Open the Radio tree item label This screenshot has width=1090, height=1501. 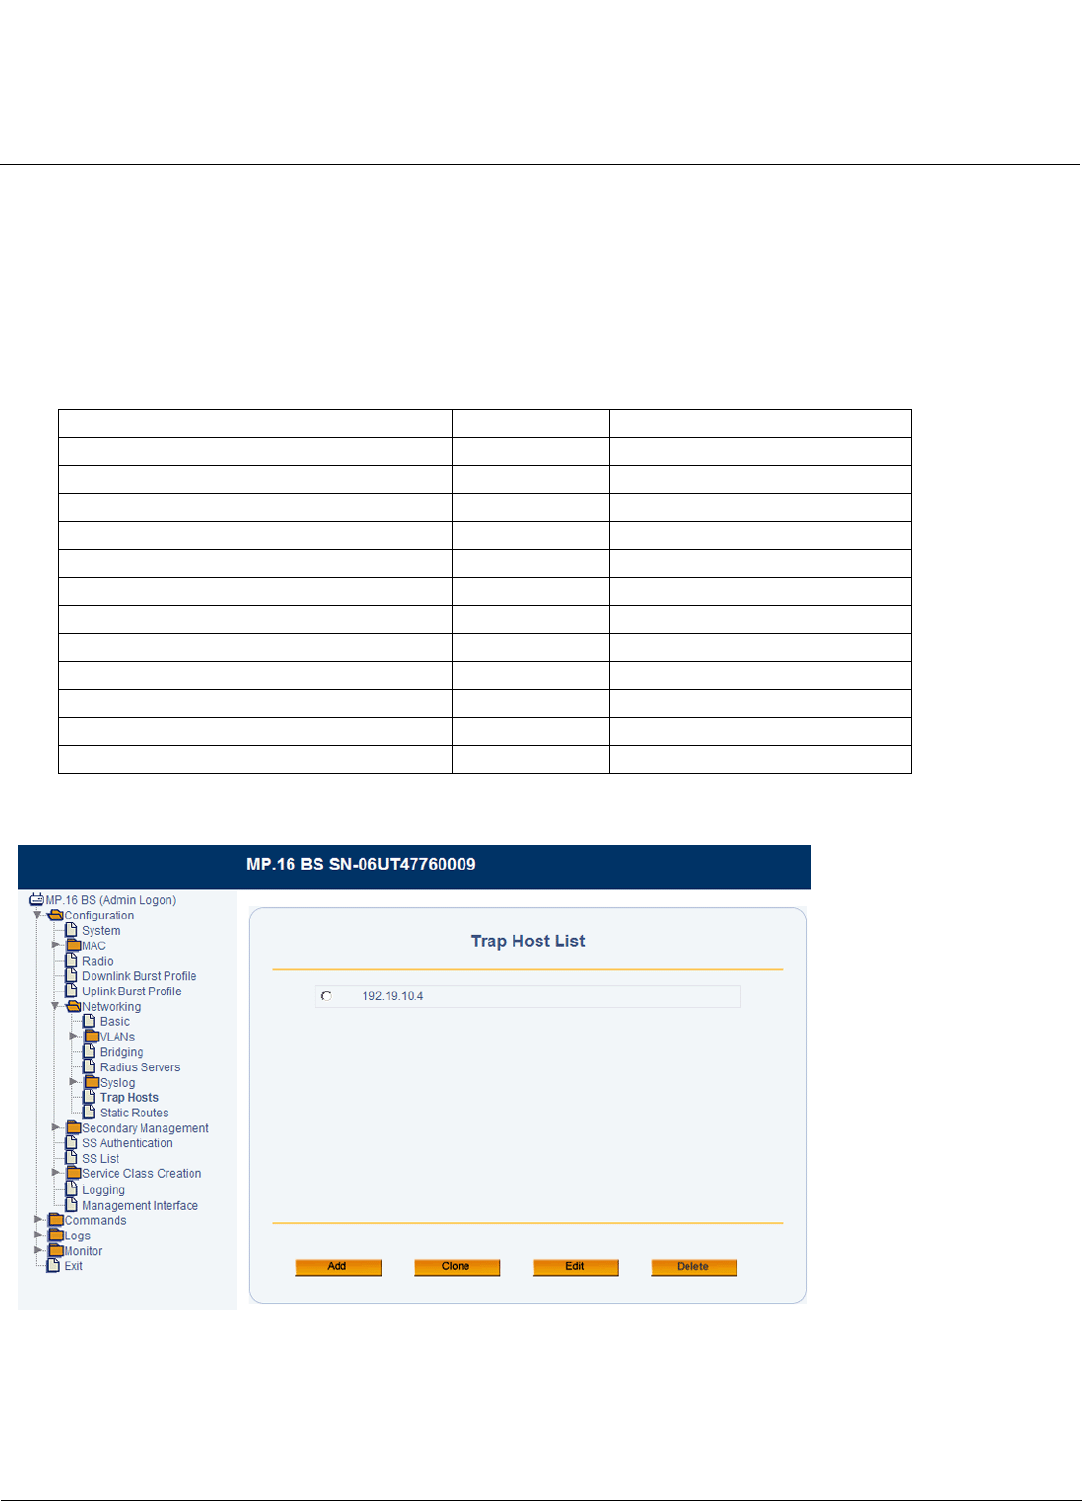(98, 961)
